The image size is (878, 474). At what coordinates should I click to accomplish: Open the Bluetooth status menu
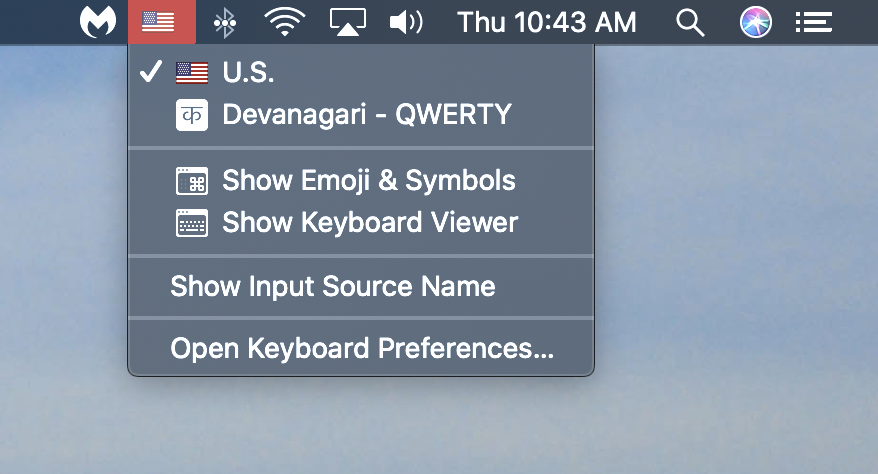(225, 22)
